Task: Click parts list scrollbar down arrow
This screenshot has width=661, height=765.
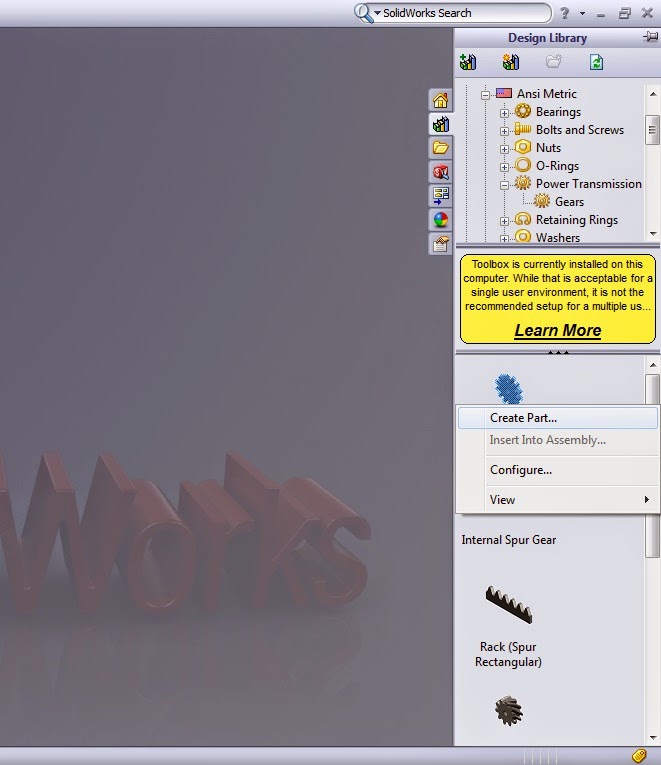Action: pyautogui.click(x=653, y=738)
